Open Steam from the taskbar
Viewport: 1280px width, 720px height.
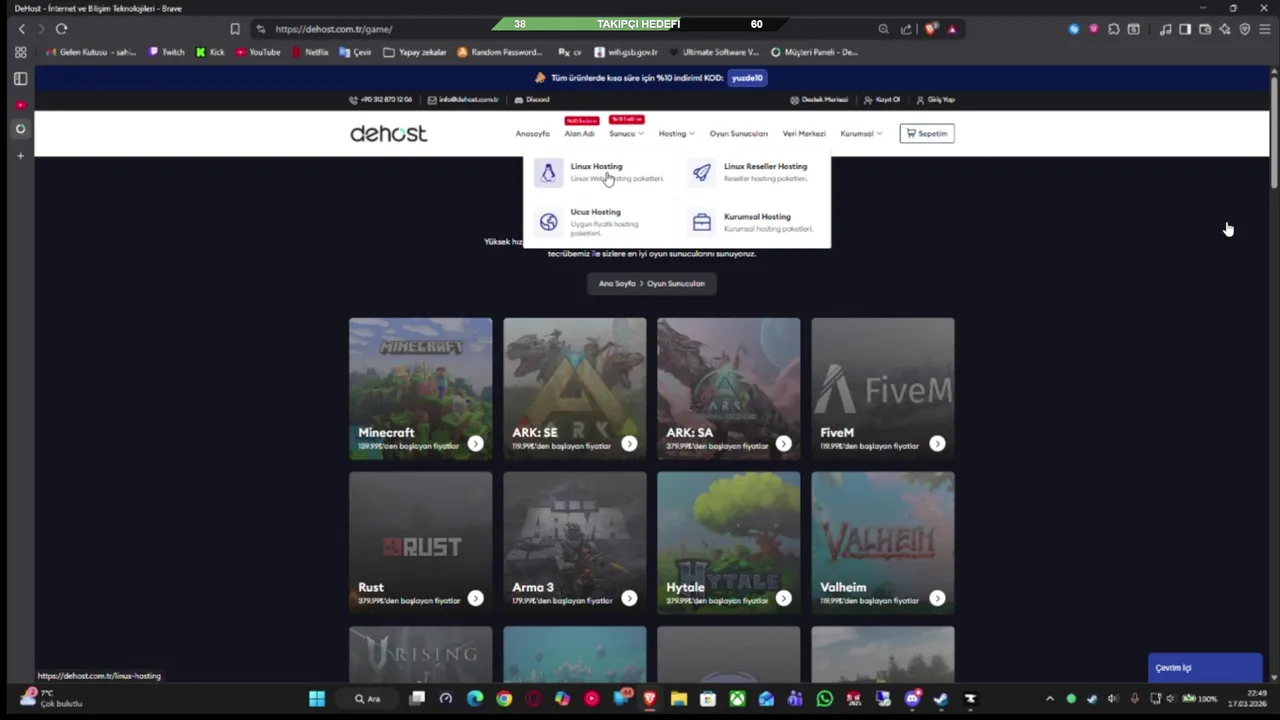[x=940, y=699]
